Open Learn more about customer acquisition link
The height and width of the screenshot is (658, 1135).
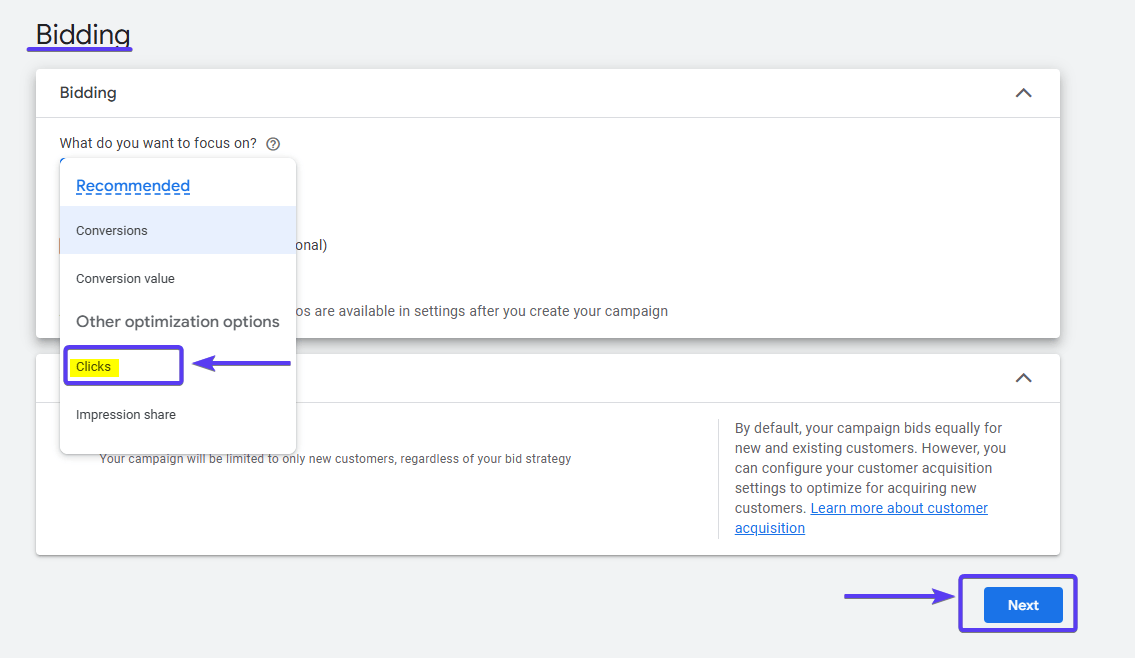pos(898,509)
